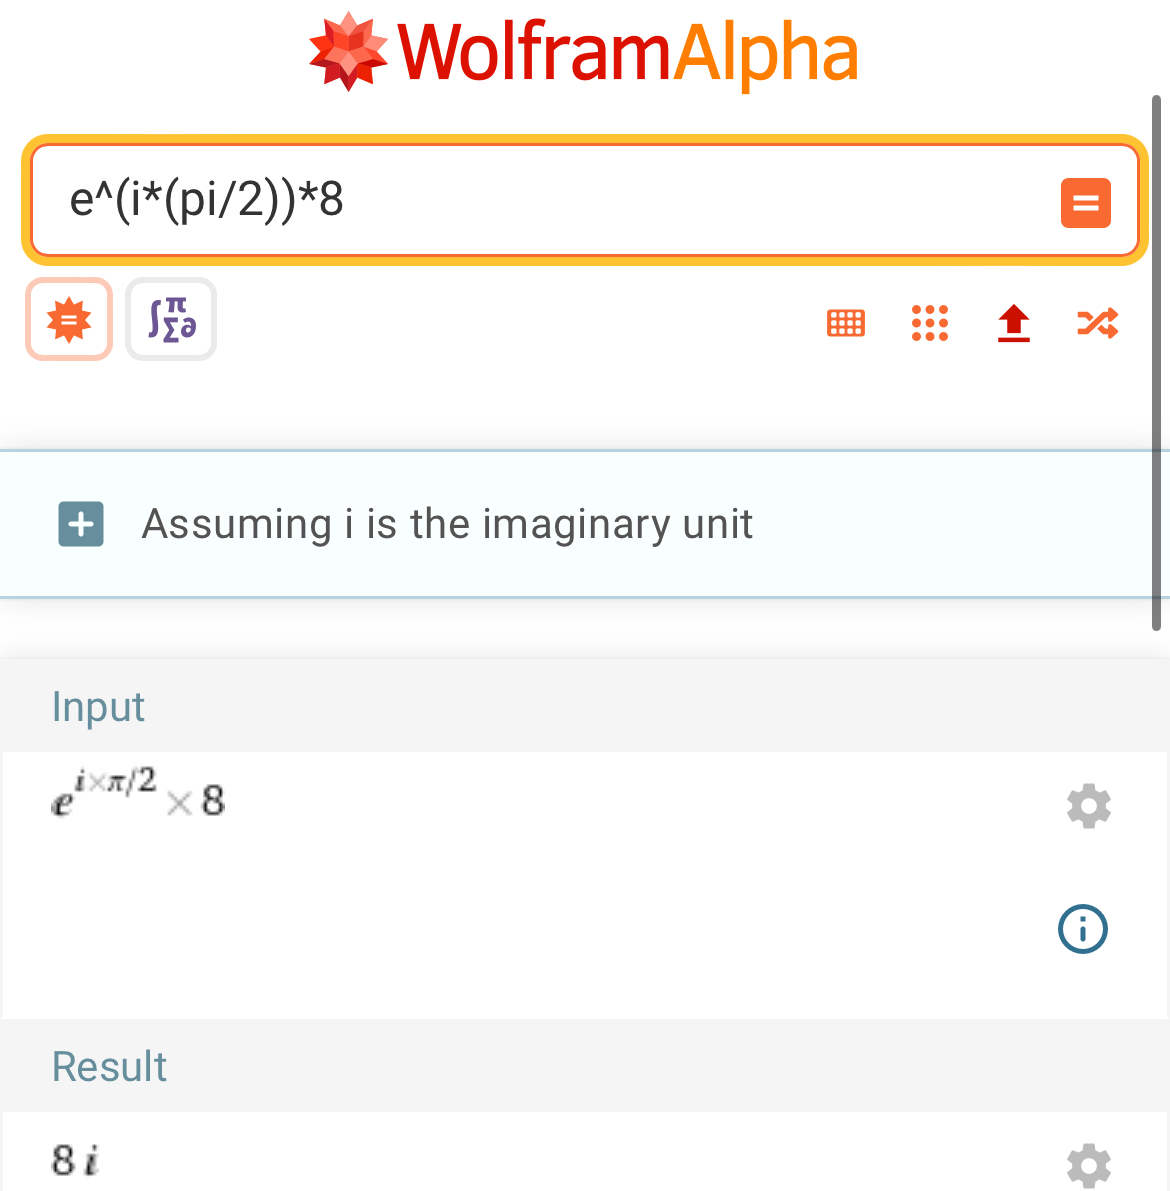Open settings gear for Result pod

1088,1165
